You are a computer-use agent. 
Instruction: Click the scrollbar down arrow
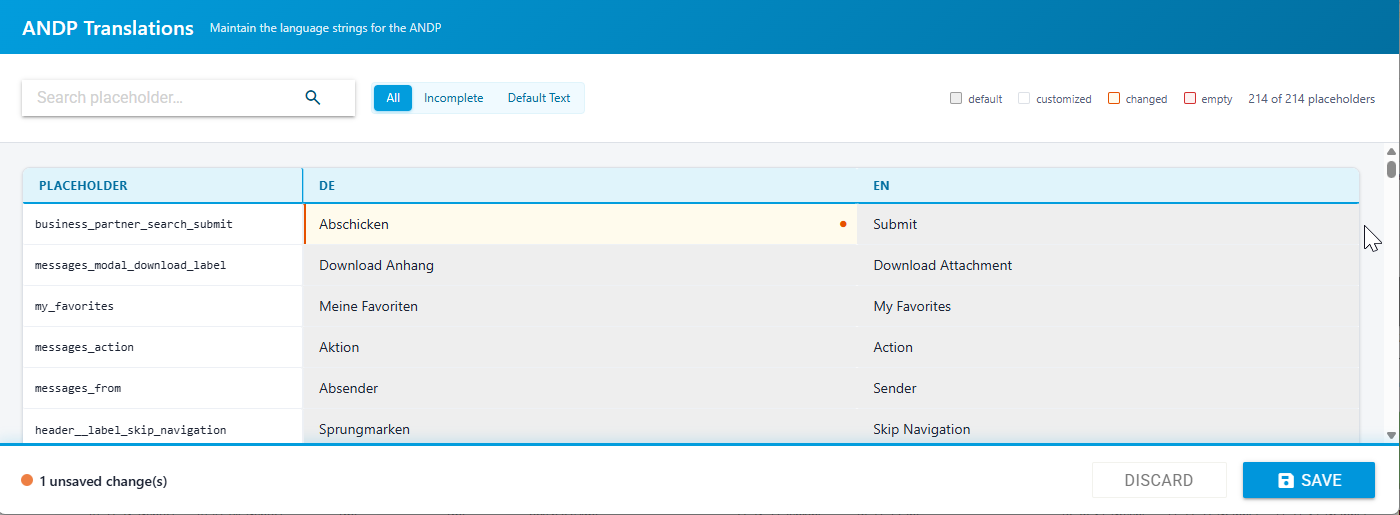pyautogui.click(x=1391, y=435)
